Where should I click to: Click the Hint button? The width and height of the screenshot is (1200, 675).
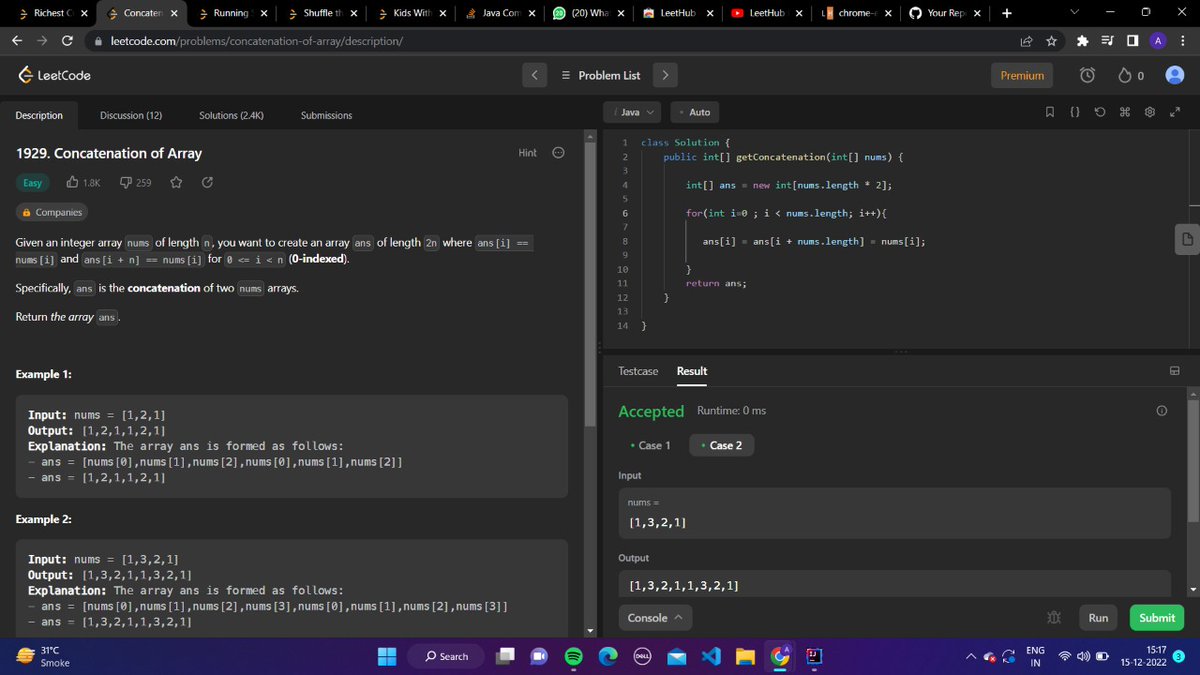click(528, 153)
